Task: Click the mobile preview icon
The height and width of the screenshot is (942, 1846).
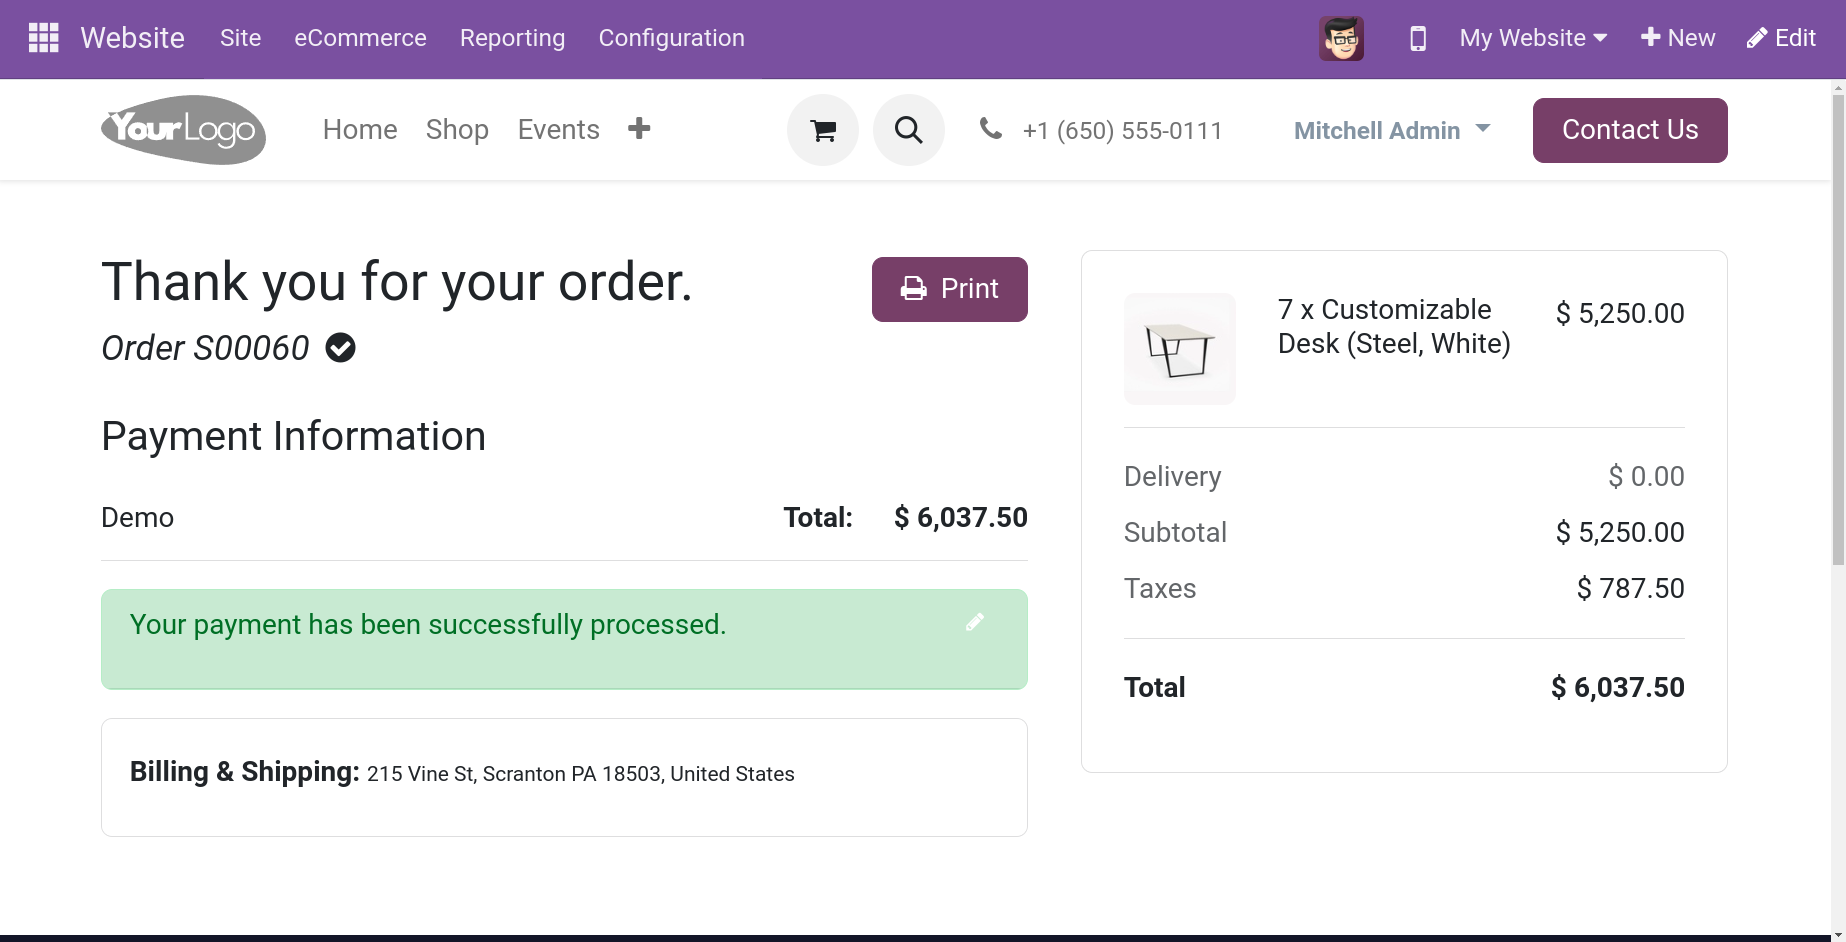Action: point(1417,38)
